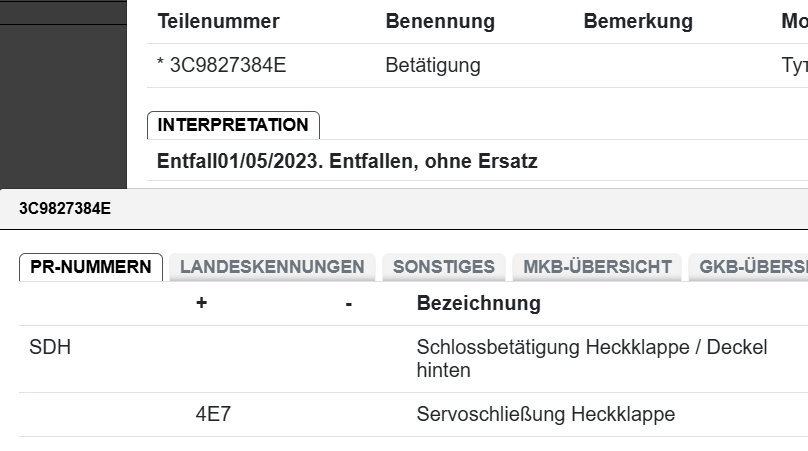Click the Benennung column header
This screenshot has height=451, width=808.
440,21
